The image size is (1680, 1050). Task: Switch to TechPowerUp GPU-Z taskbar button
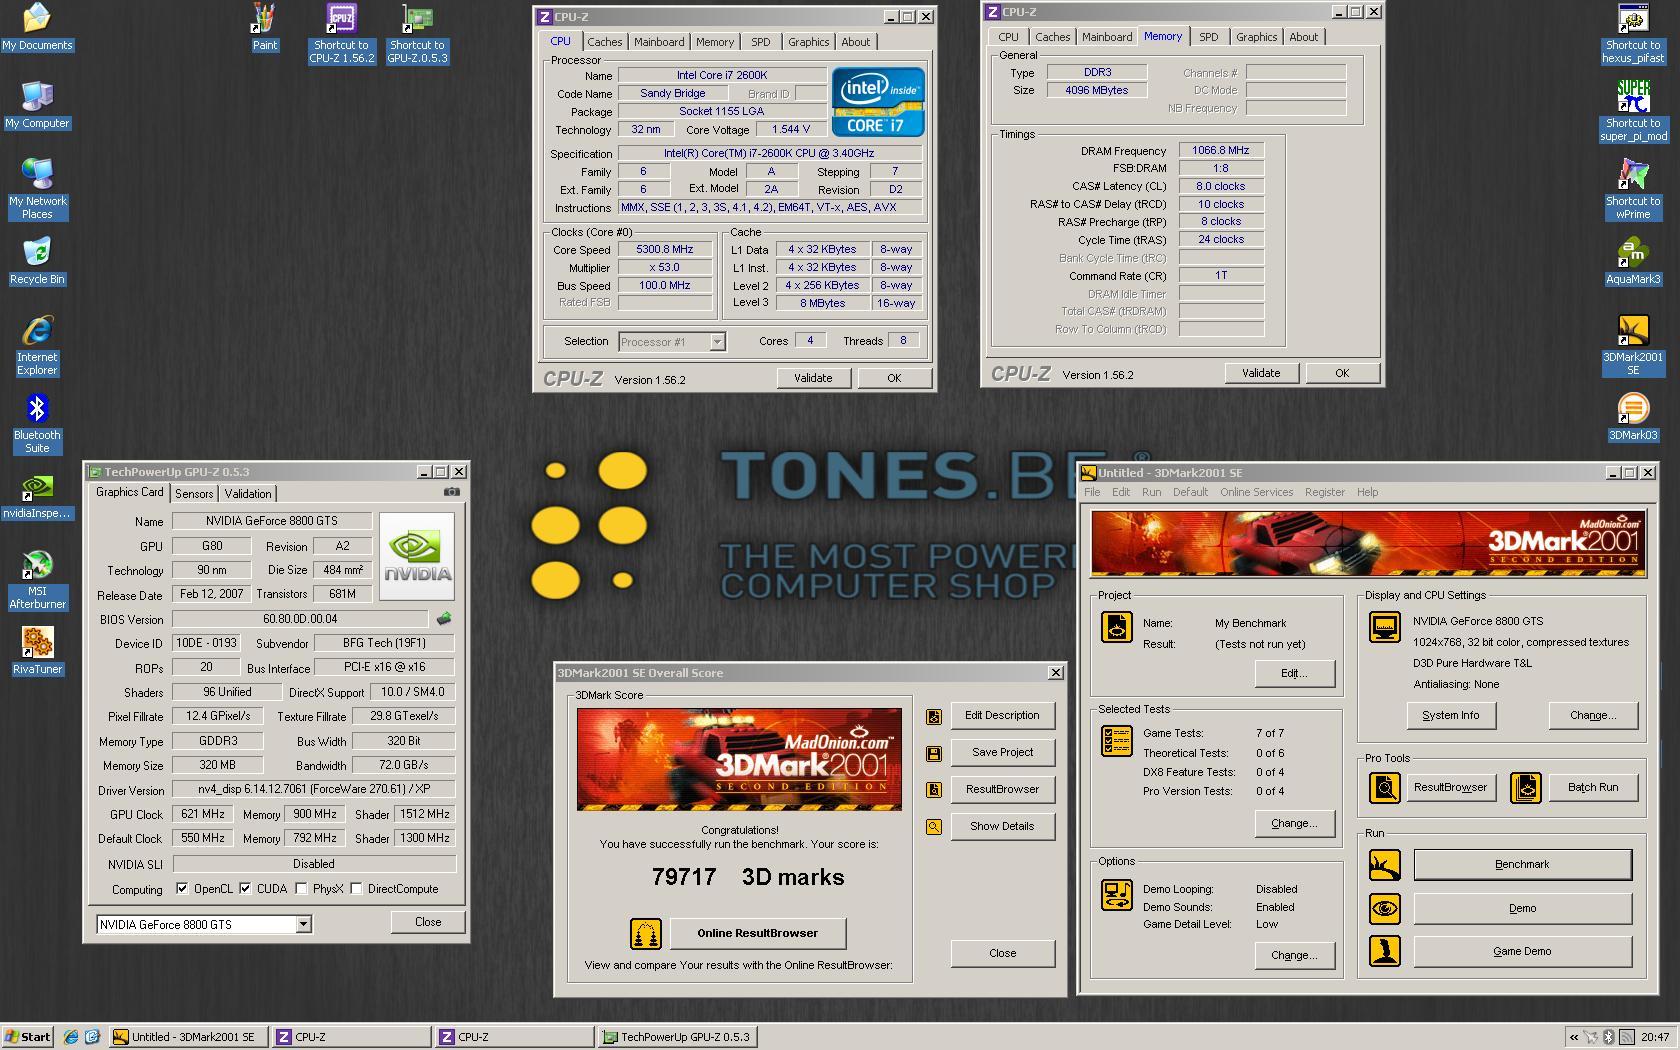[x=677, y=1037]
